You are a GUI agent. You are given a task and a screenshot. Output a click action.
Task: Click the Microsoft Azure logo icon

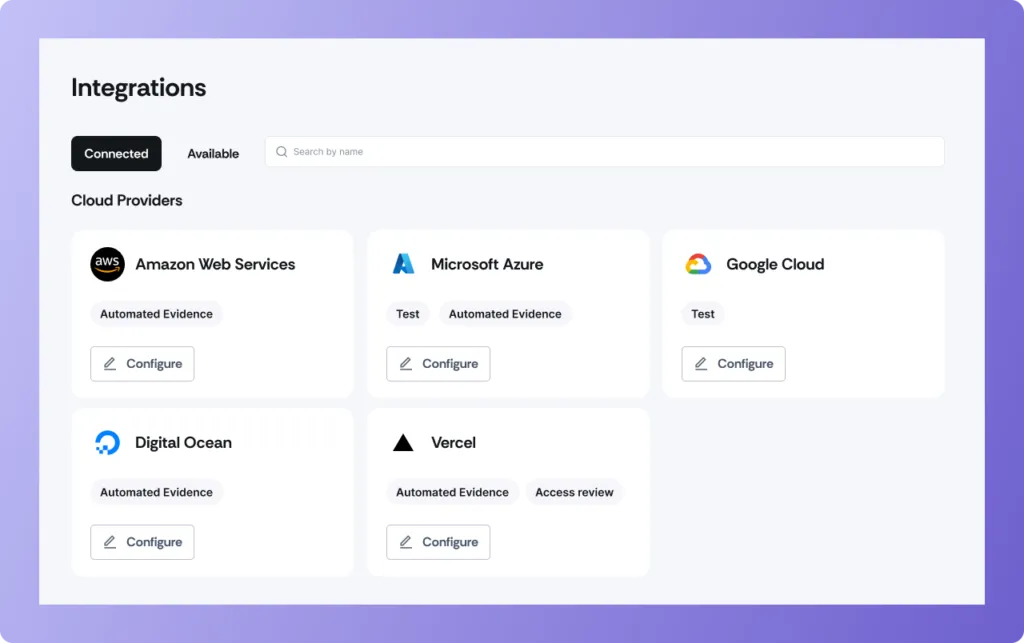[x=404, y=263]
